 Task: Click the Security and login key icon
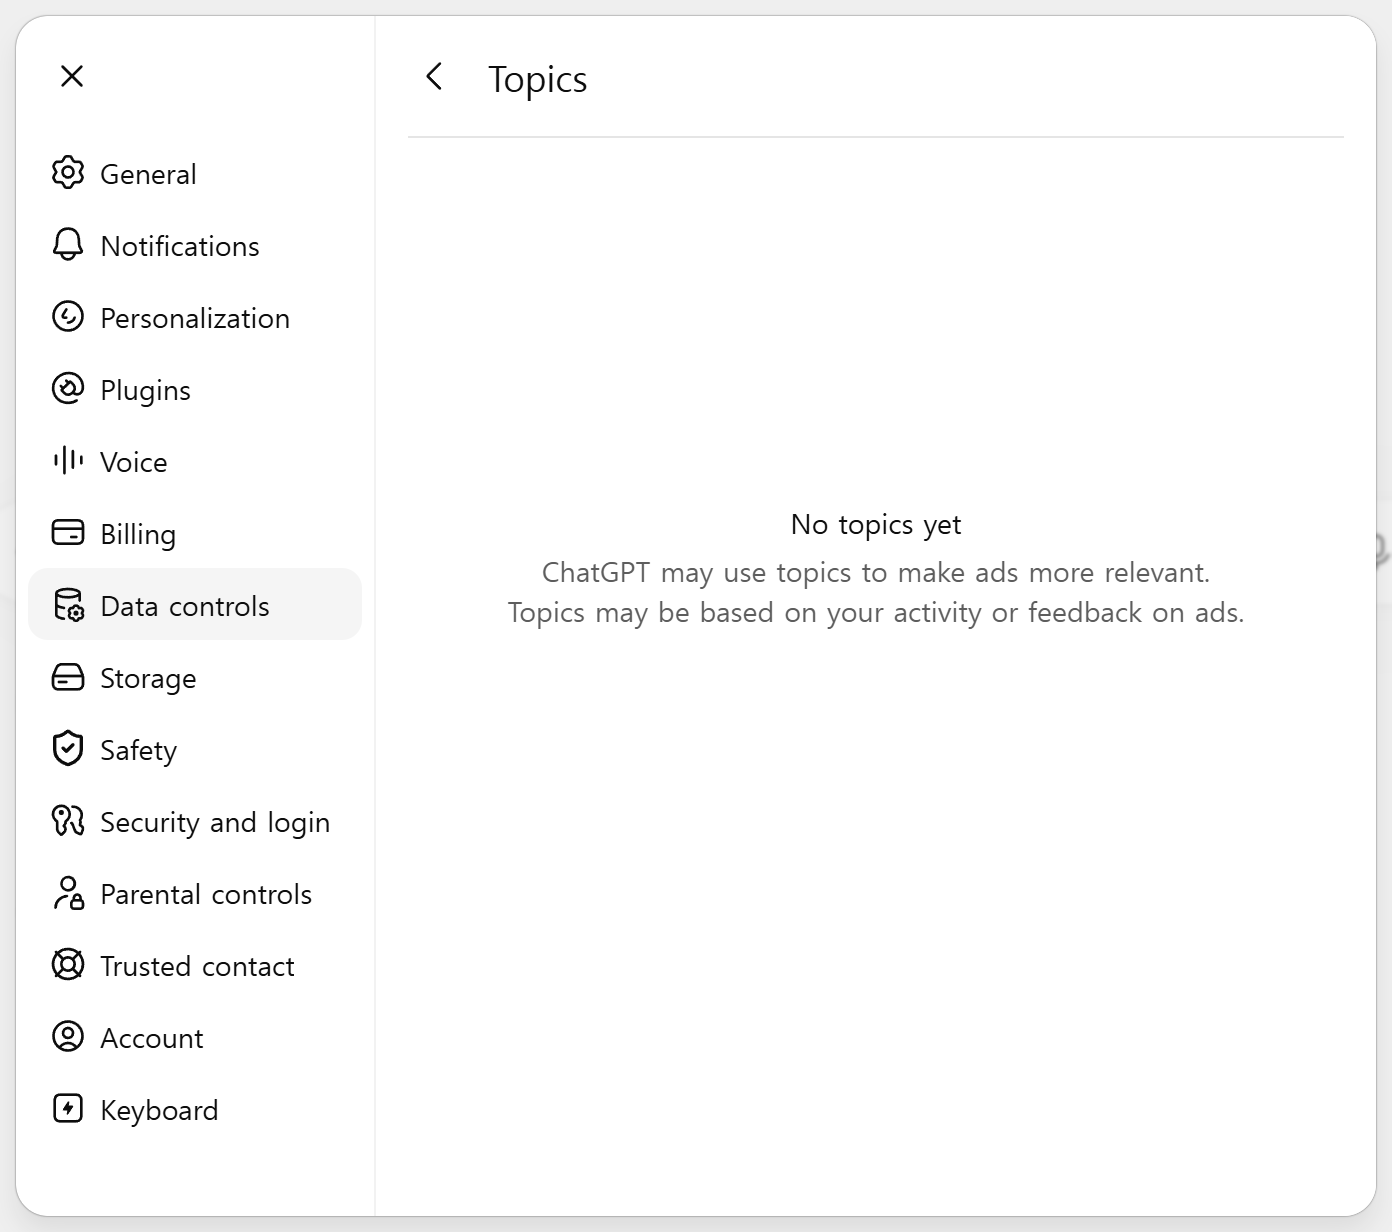click(68, 821)
